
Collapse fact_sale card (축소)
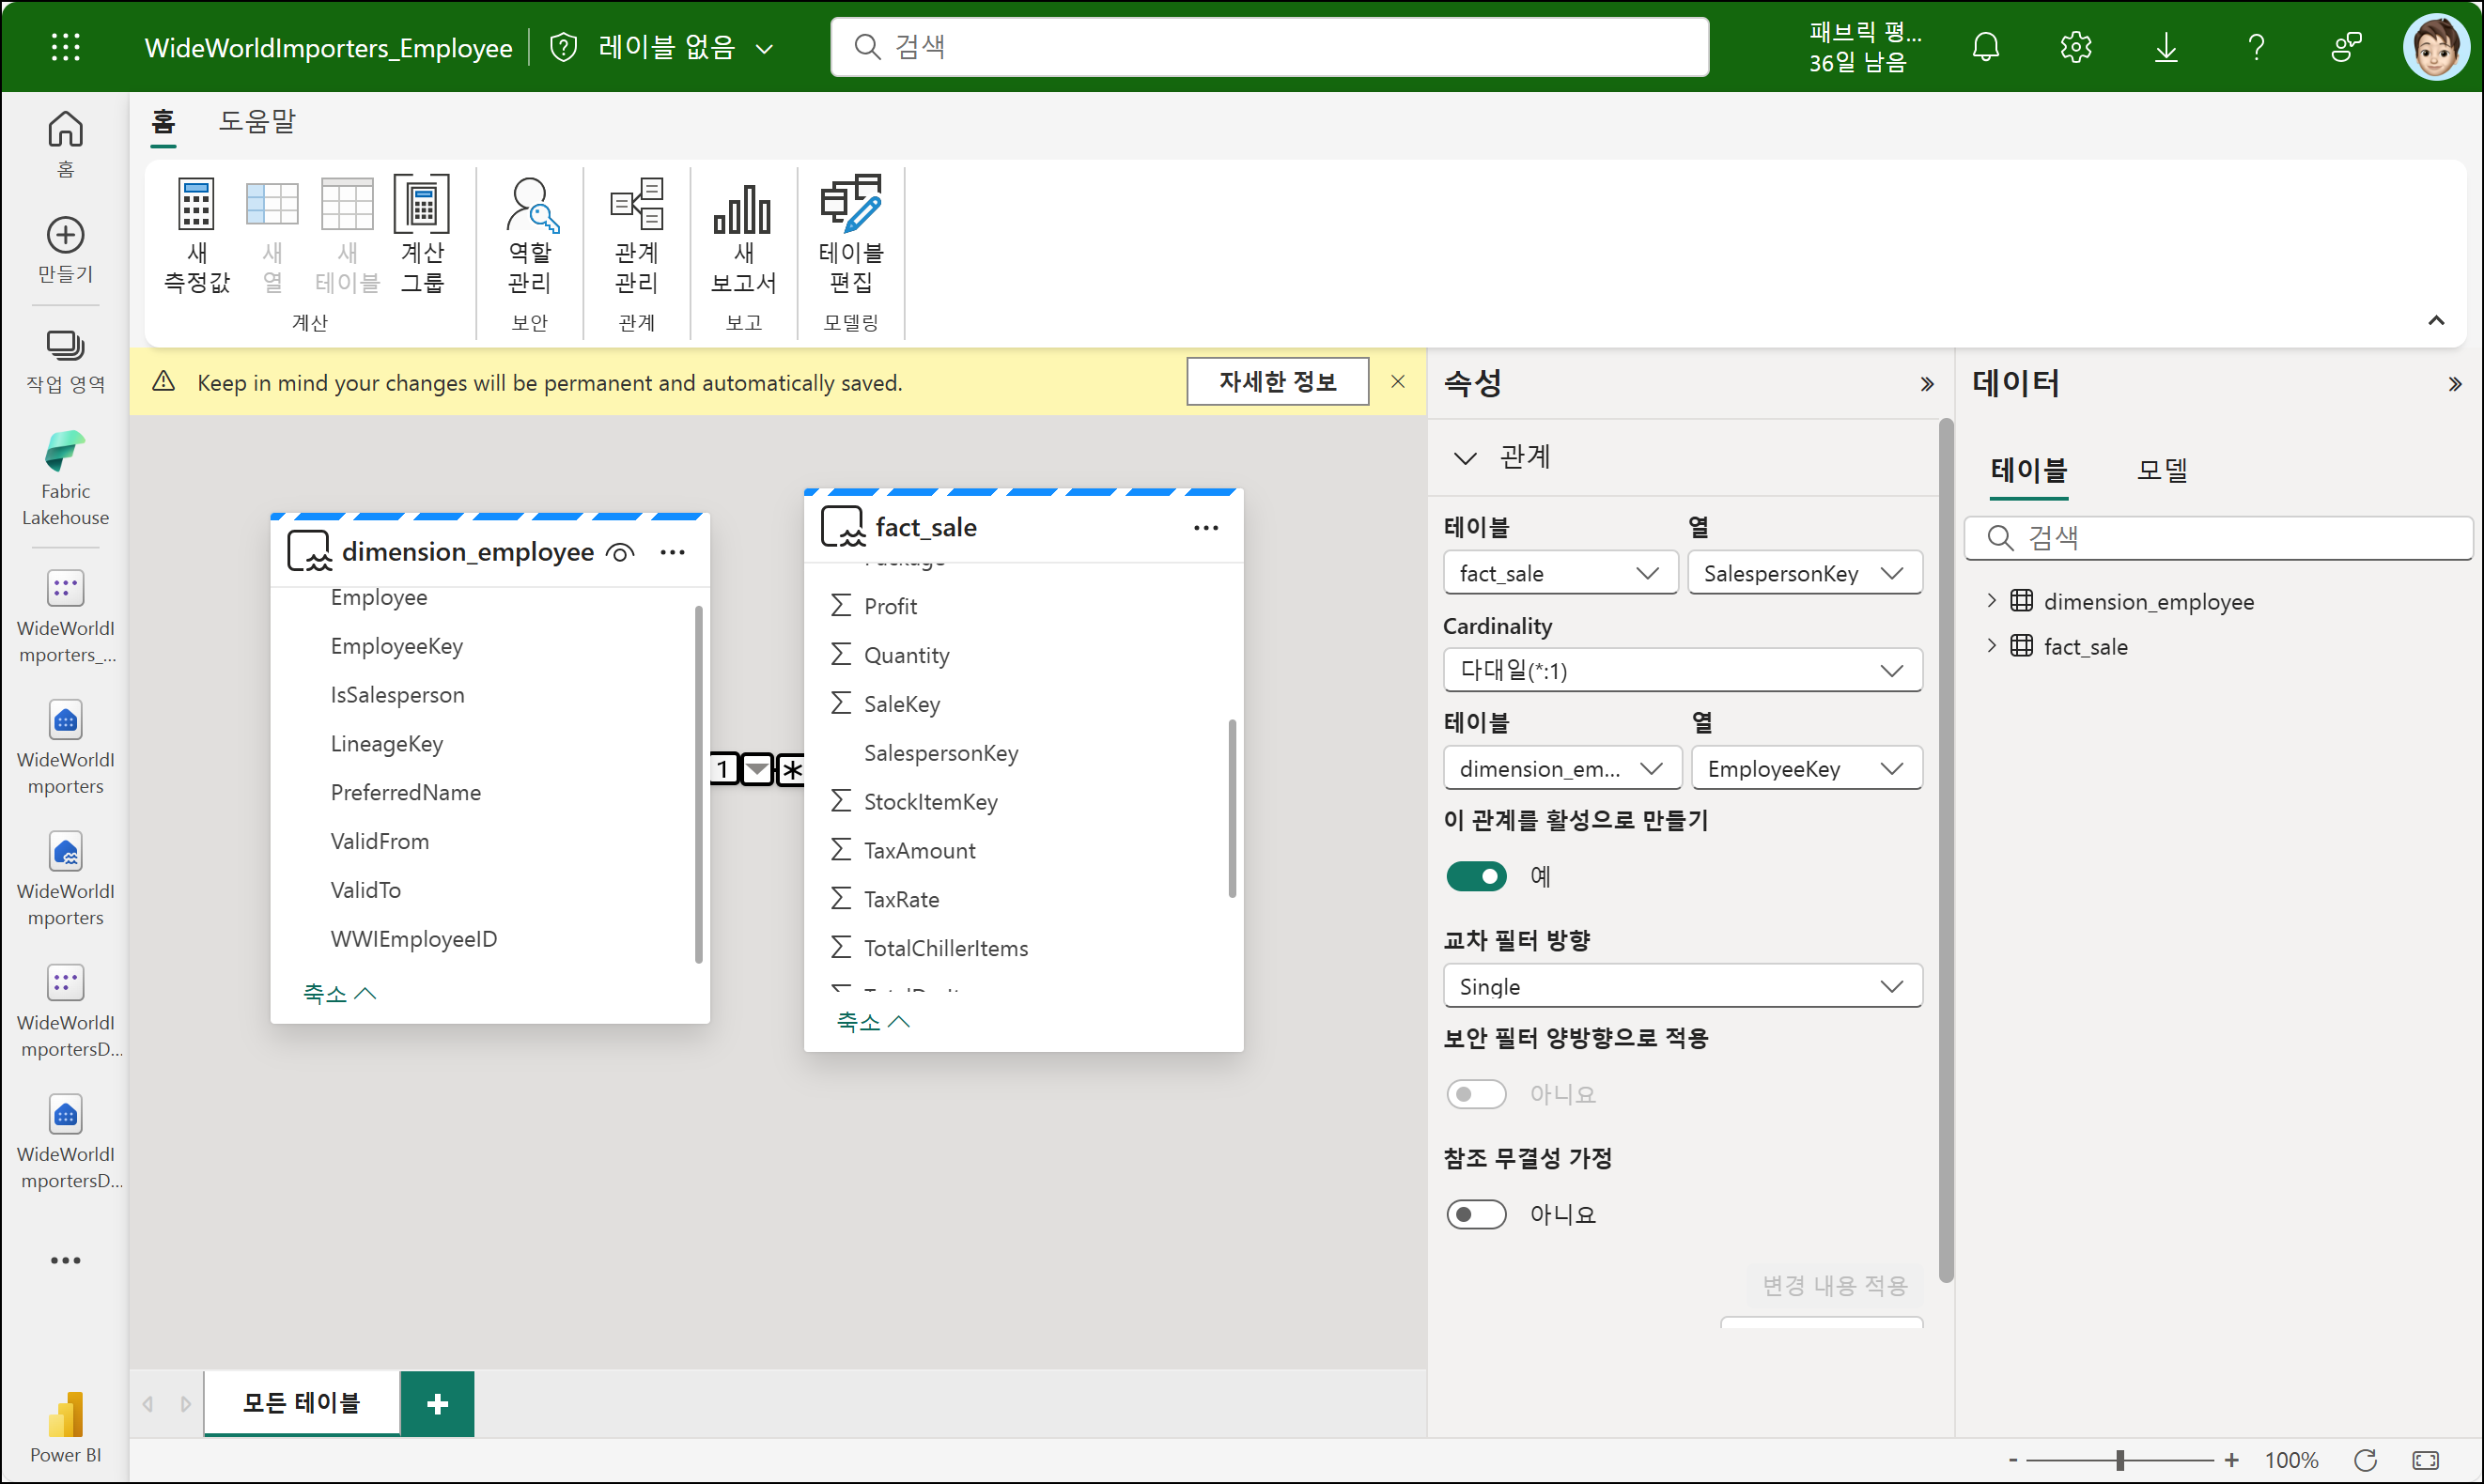point(872,1021)
